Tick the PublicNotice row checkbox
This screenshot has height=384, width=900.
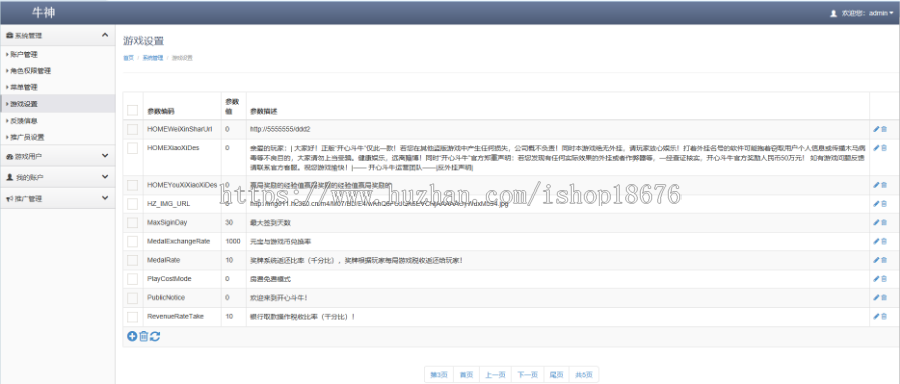[x=133, y=297]
